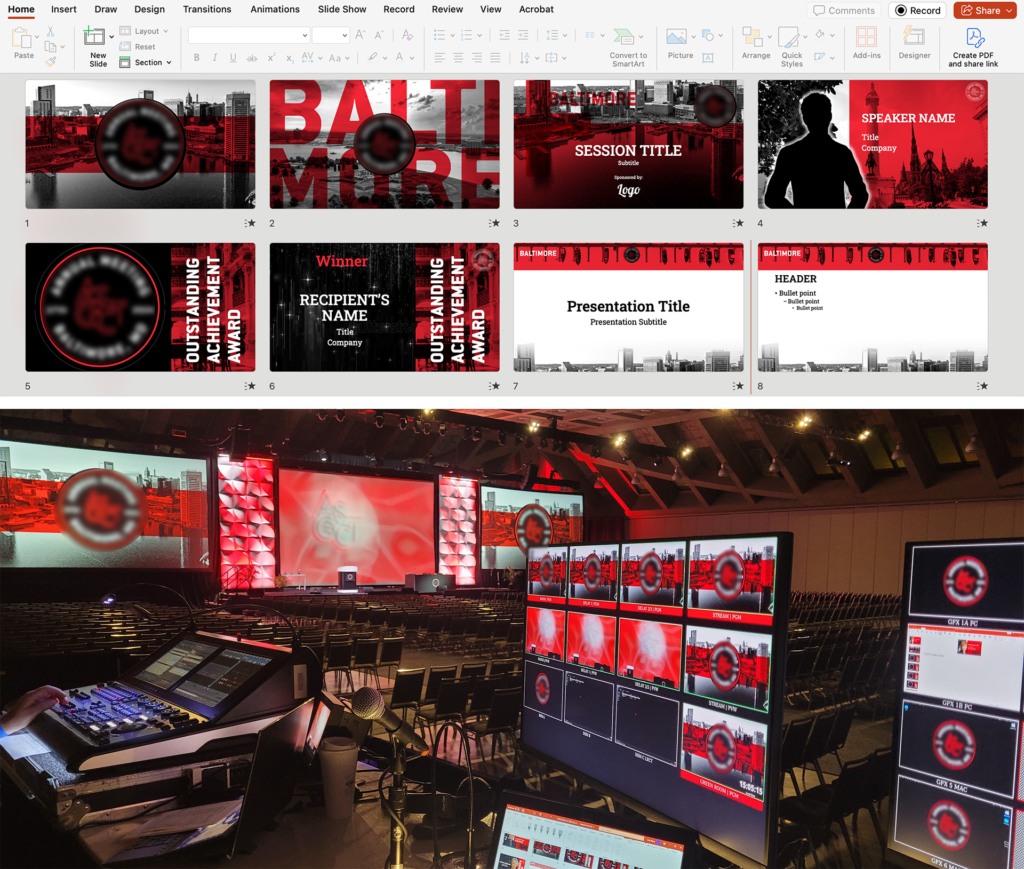Select the Session Title slide thumbnail

tap(628, 144)
